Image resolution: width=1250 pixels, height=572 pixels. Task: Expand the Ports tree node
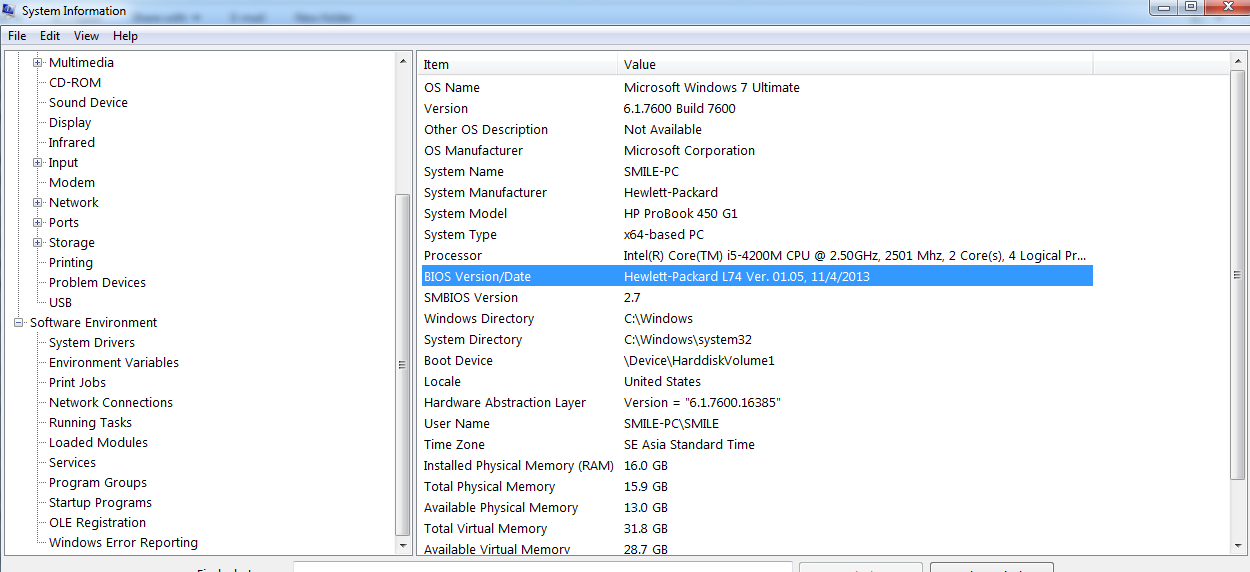coord(38,222)
